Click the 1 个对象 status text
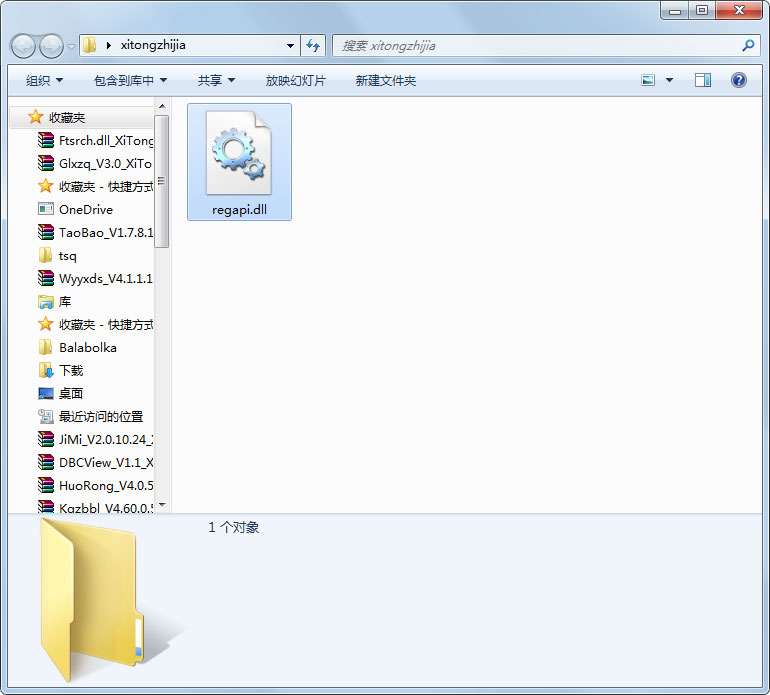The height and width of the screenshot is (695, 770). tap(234, 528)
